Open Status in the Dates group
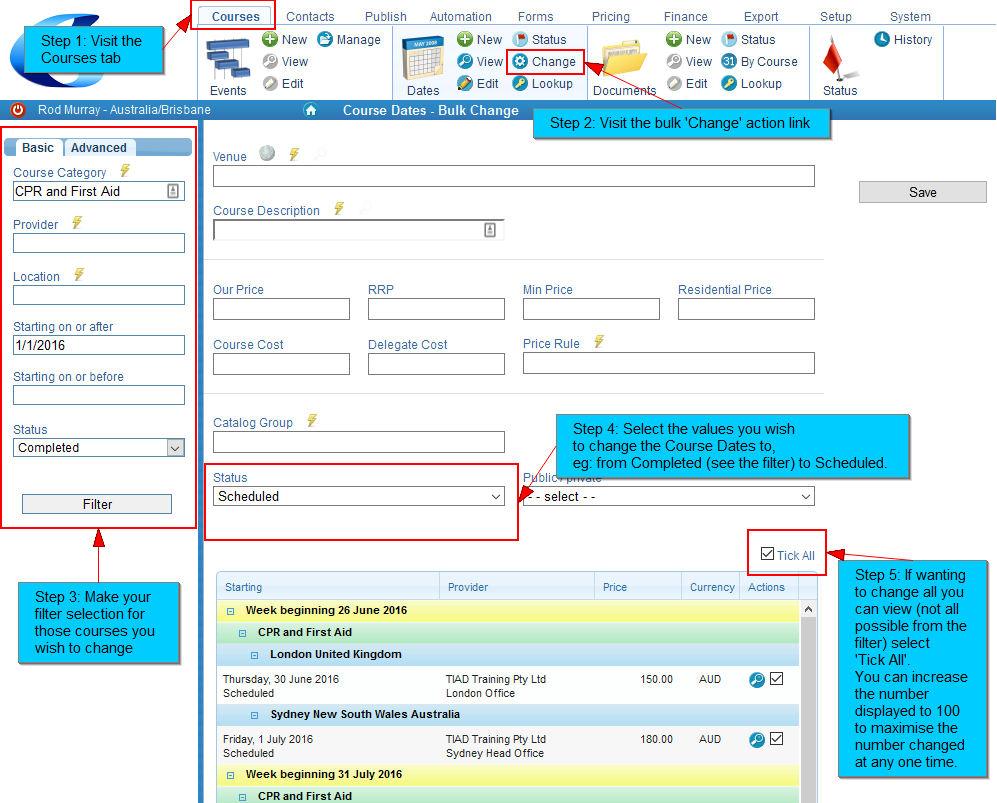Screen dimensions: 997x803 coord(540,39)
